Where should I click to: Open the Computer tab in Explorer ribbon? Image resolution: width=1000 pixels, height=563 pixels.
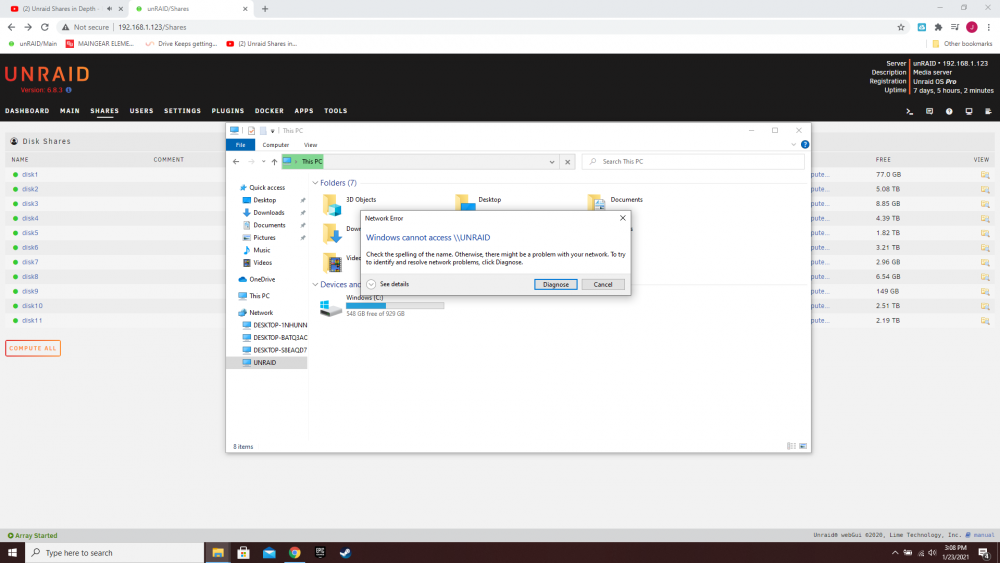tap(276, 145)
